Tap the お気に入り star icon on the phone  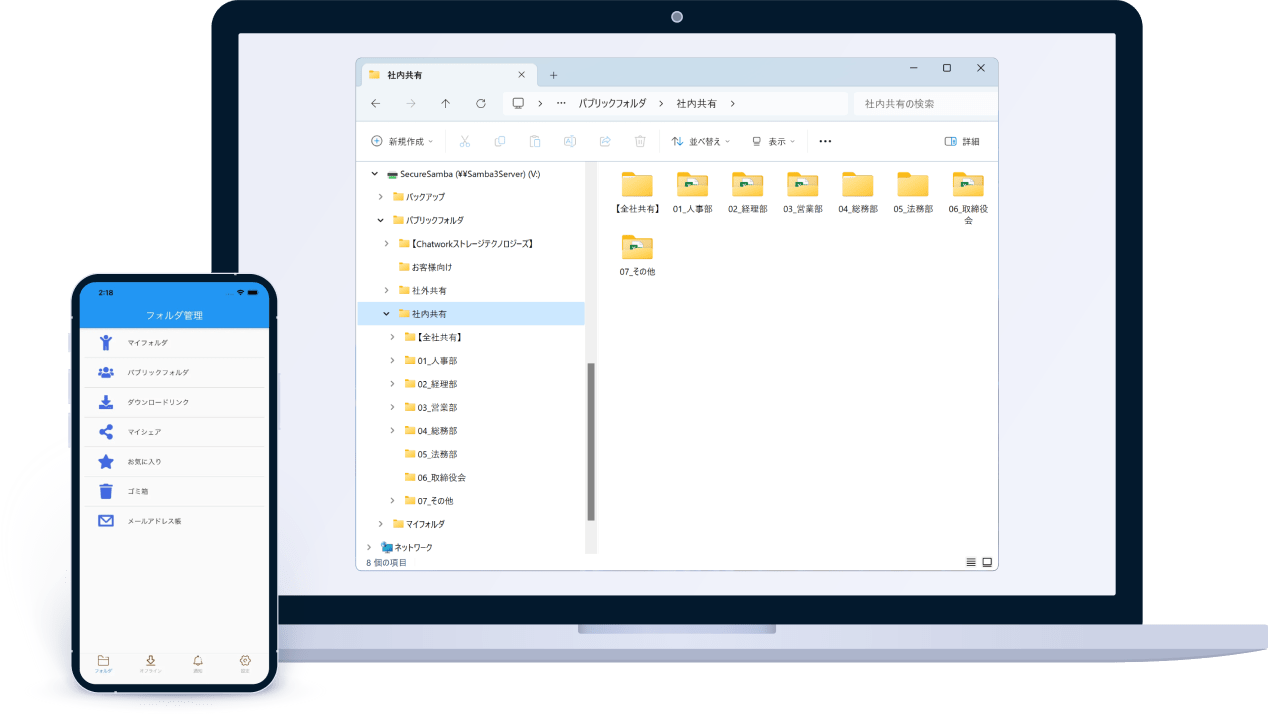pyautogui.click(x=105, y=461)
